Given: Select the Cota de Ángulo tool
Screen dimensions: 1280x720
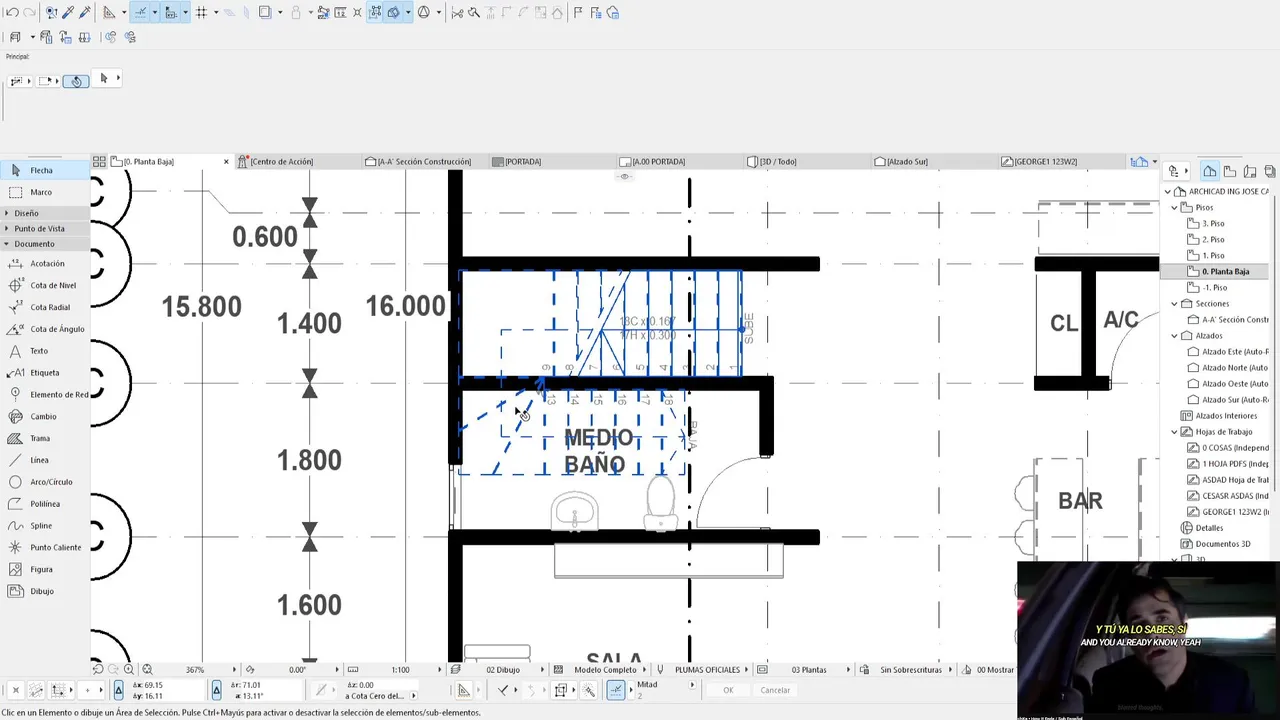Looking at the screenshot, I should (x=45, y=329).
